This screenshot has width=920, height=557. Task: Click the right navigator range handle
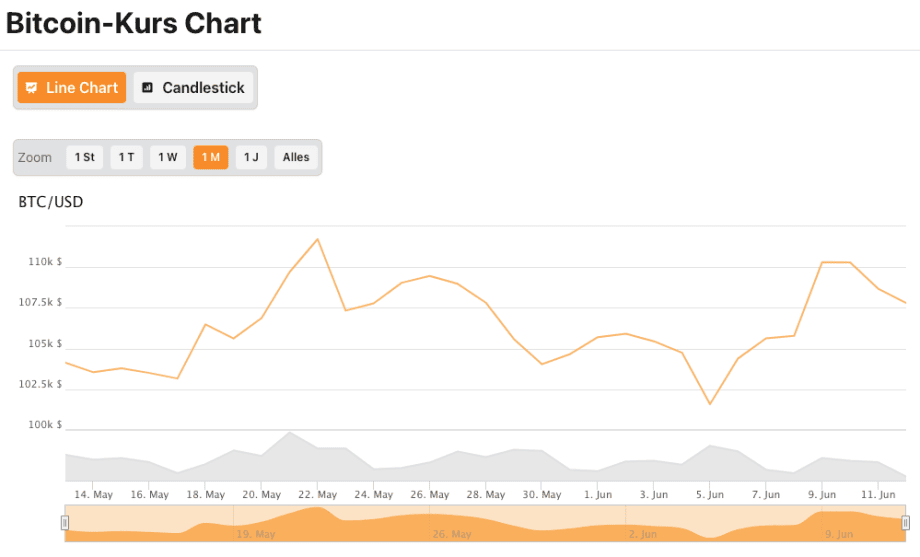pos(905,522)
